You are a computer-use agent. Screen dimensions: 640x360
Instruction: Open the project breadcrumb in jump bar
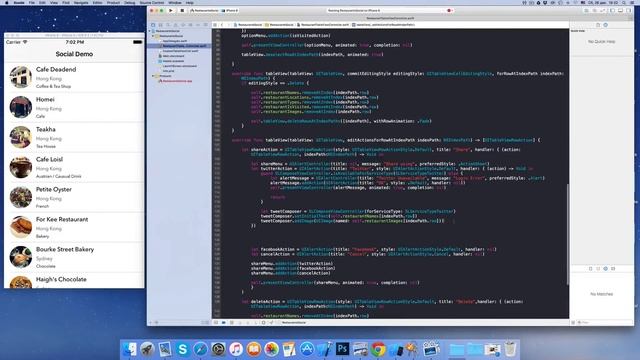[248, 25]
